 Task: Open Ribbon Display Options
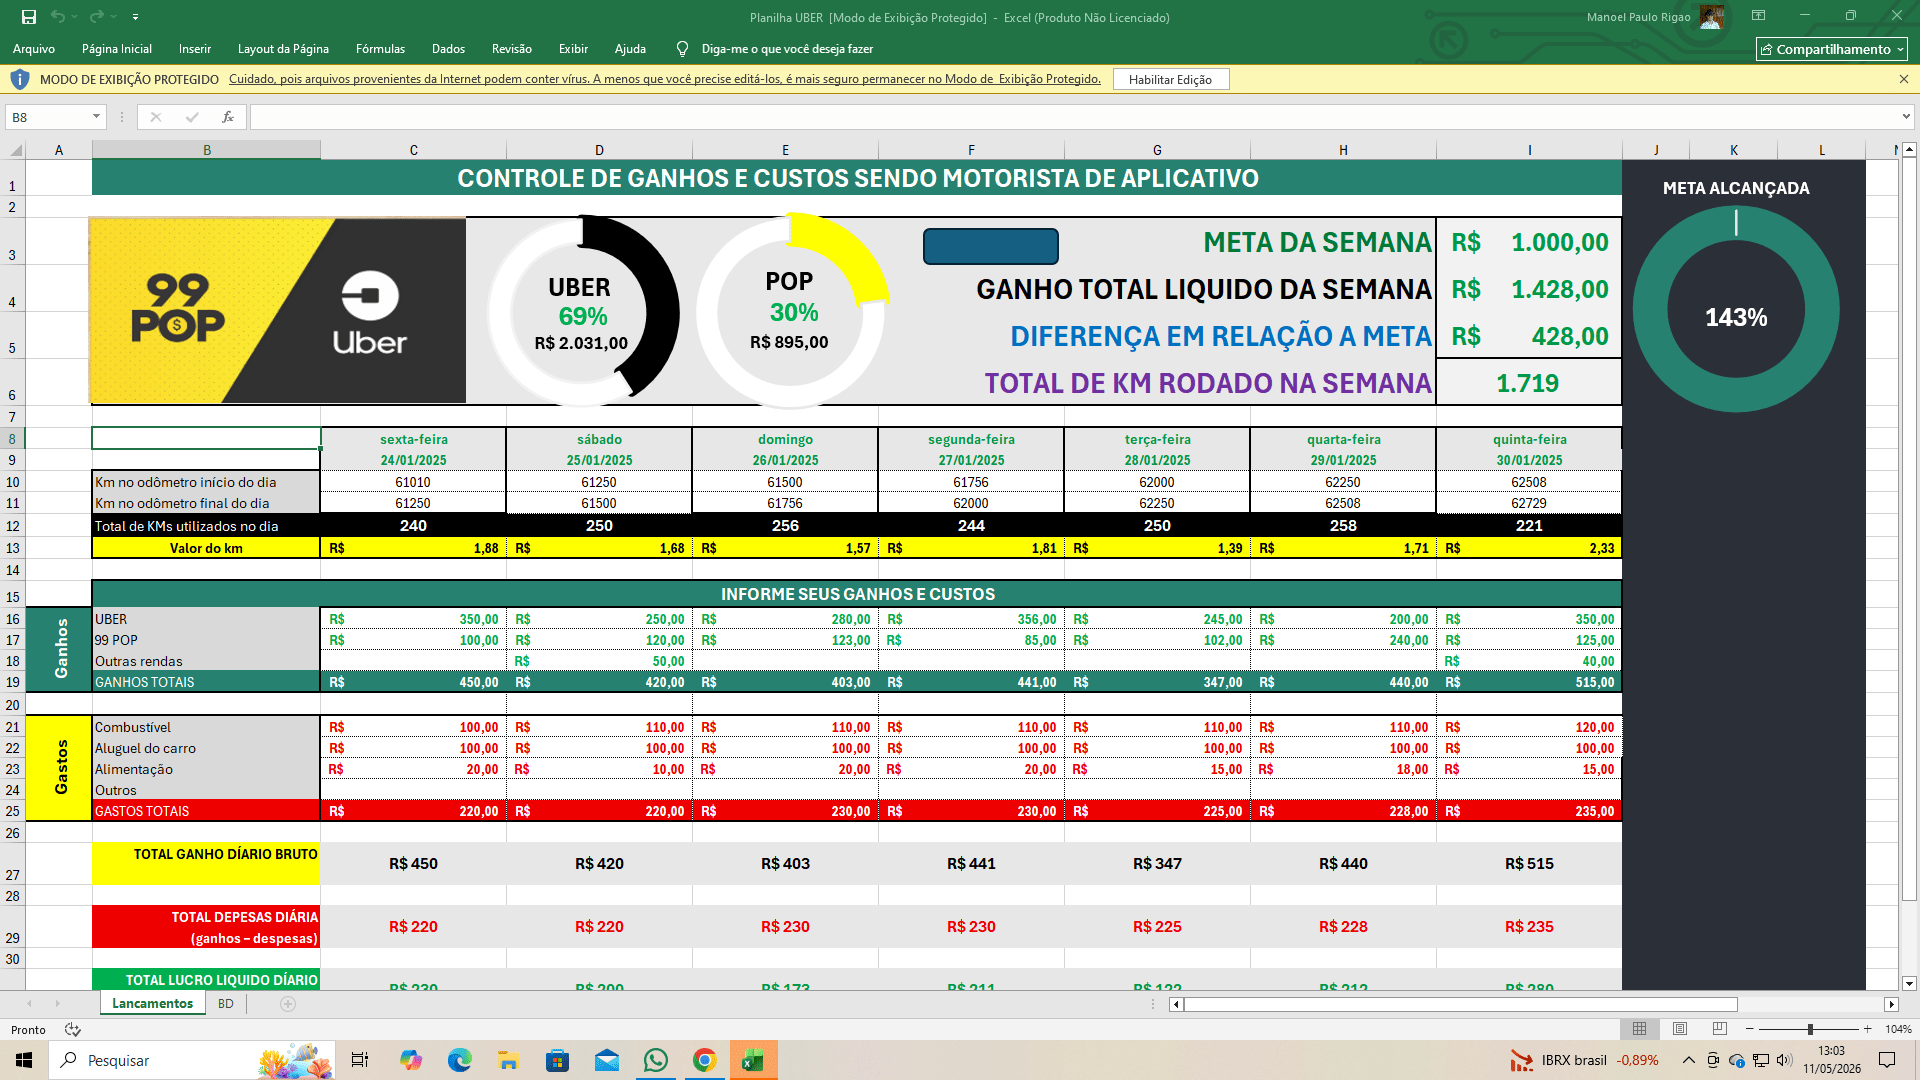coord(1758,16)
